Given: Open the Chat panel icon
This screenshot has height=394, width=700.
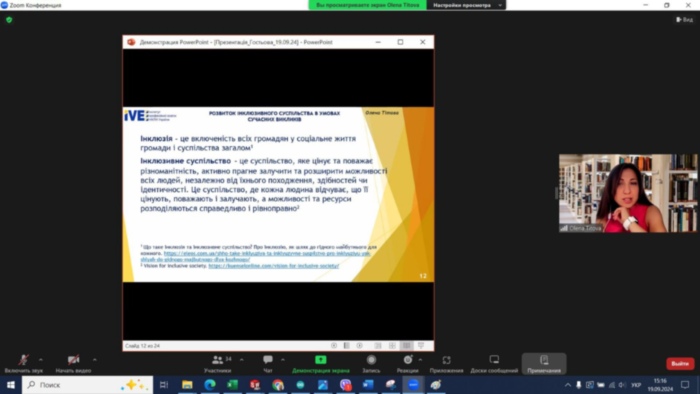Looking at the screenshot, I should (x=268, y=360).
